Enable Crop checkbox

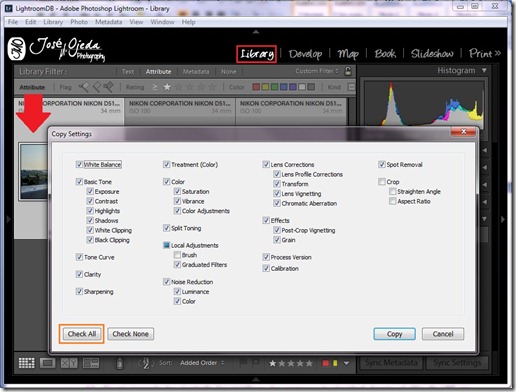click(x=382, y=182)
